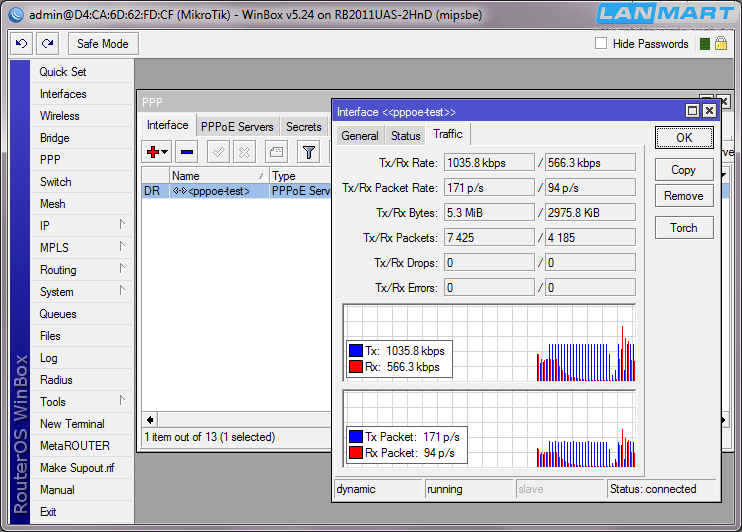The image size is (742, 532).
Task: Click the red Rx Packet swatch
Action: pyautogui.click(x=356, y=452)
